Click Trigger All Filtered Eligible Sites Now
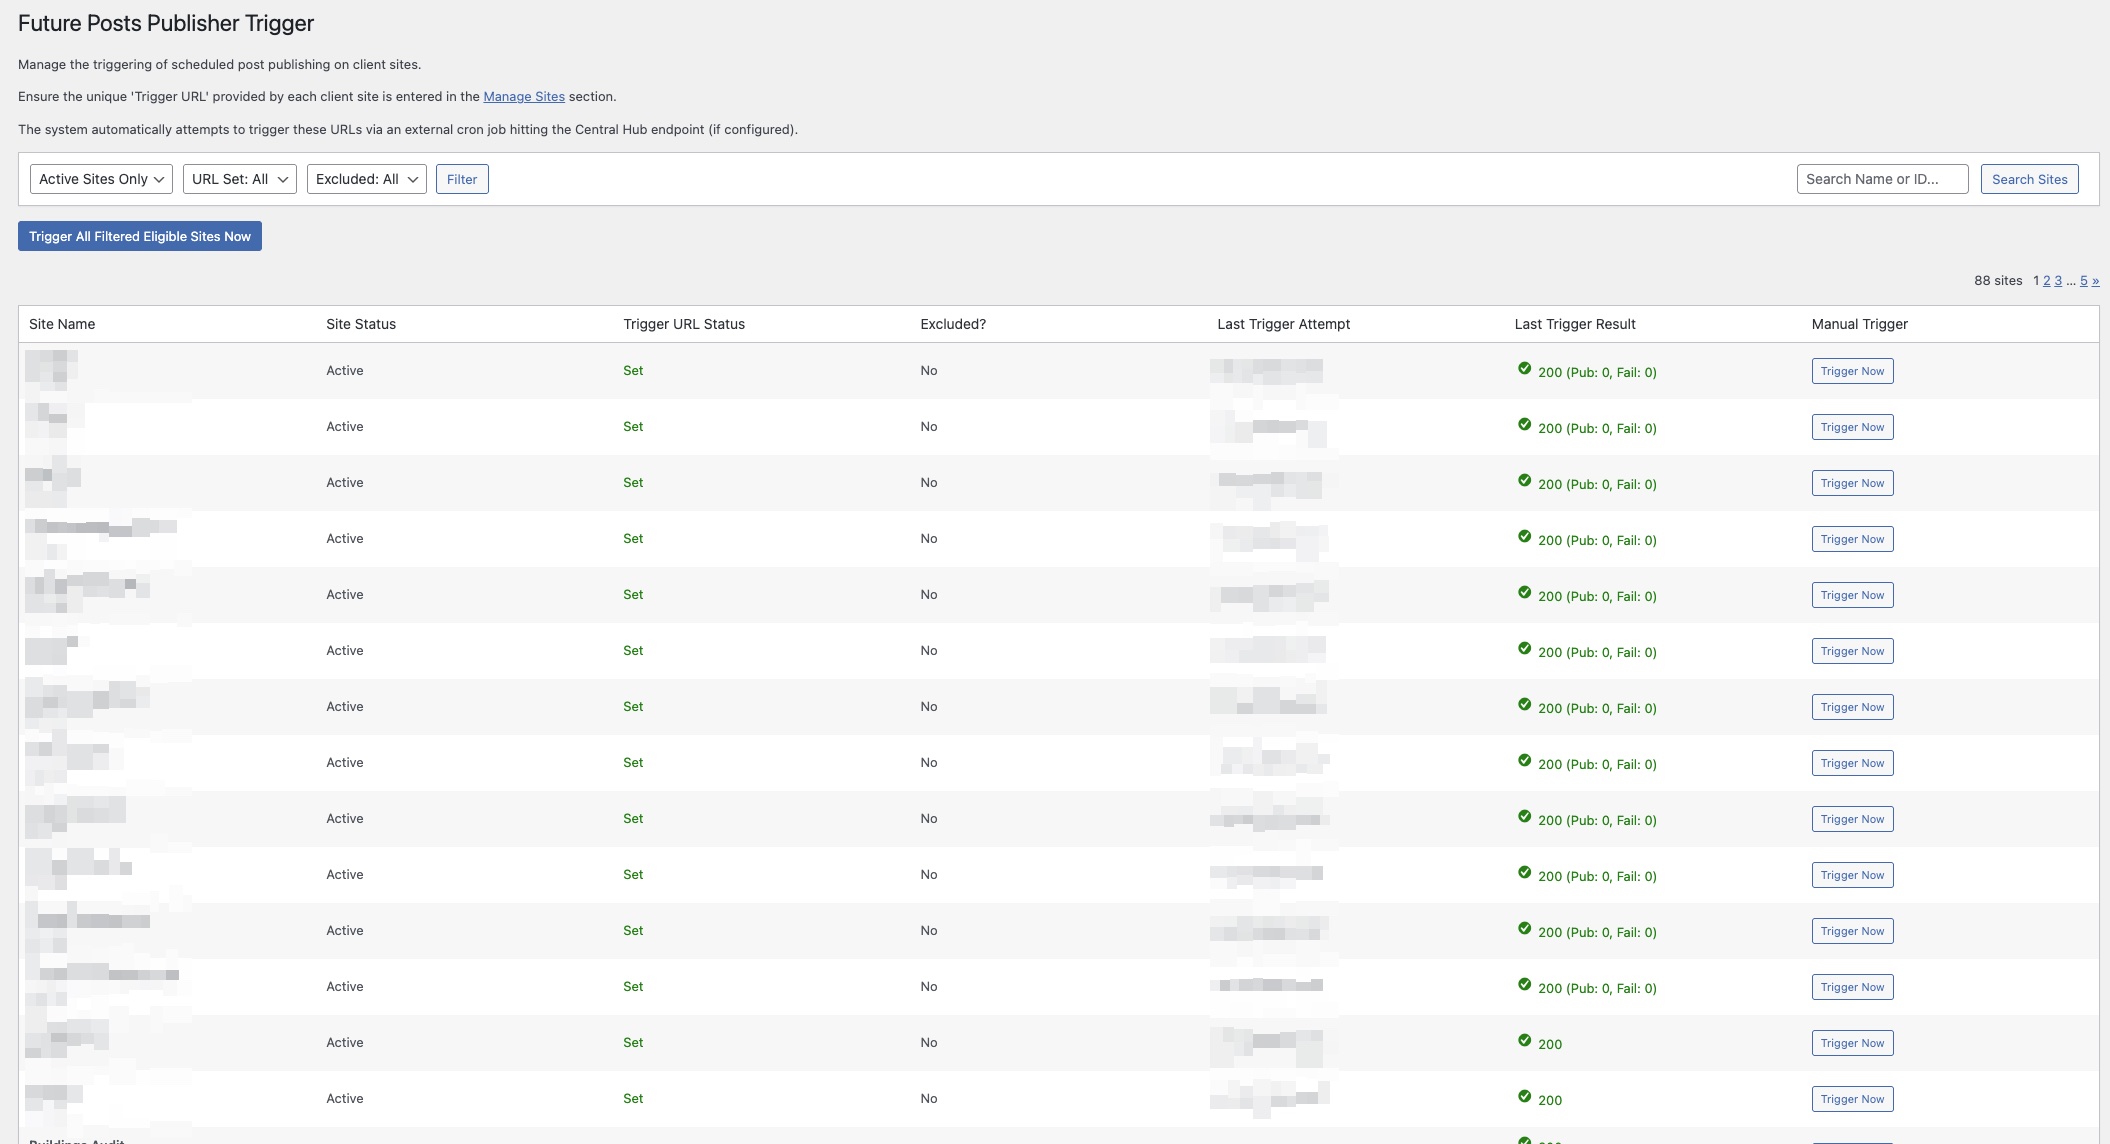The image size is (2110, 1144). tap(140, 236)
